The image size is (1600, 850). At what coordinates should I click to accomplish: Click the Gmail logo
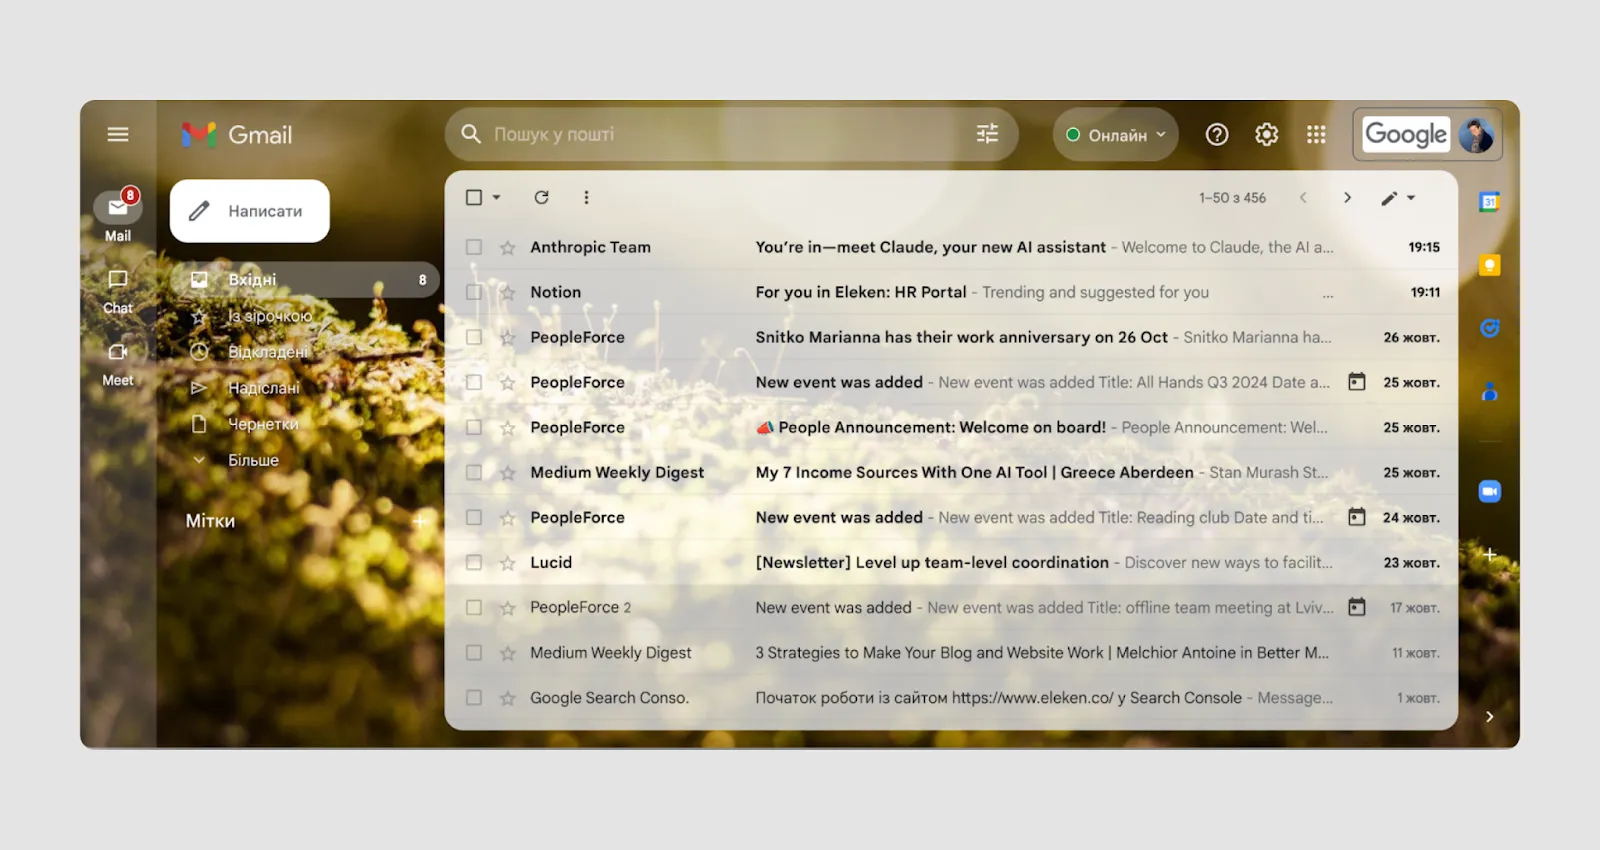click(237, 134)
